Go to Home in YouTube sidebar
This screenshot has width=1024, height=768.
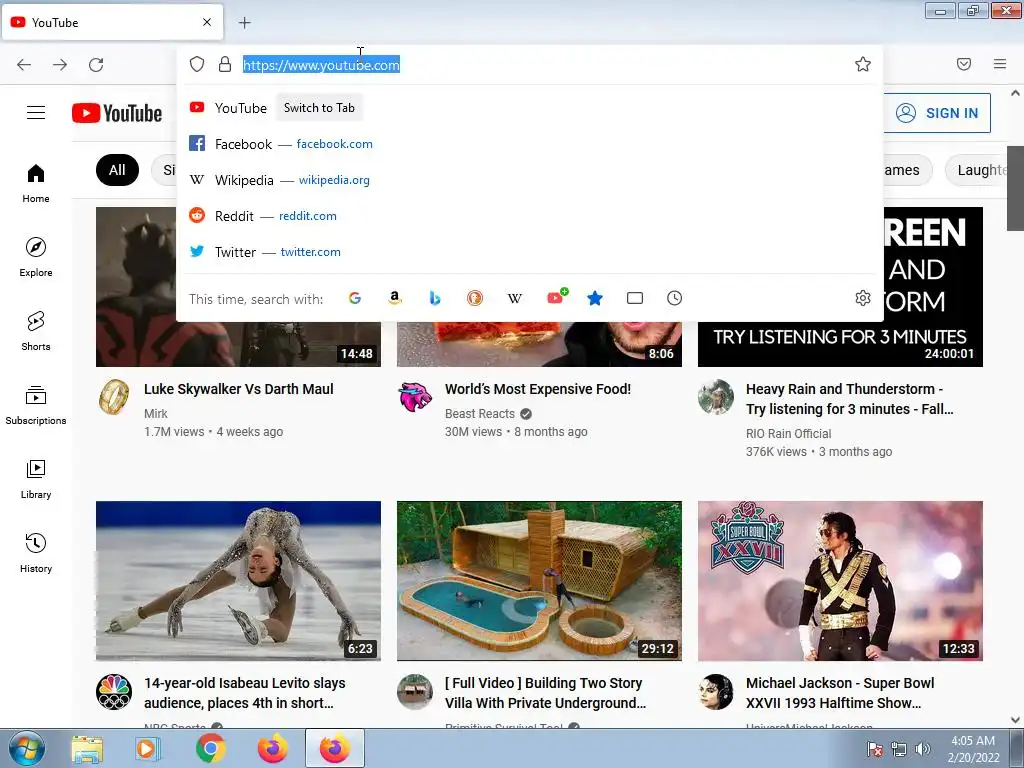[36, 184]
